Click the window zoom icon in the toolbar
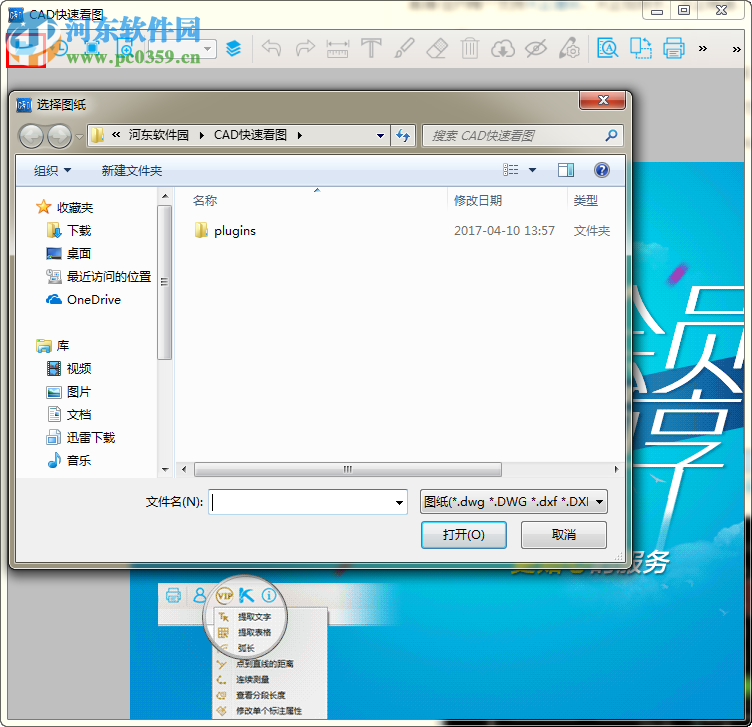This screenshot has width=752, height=727. pyautogui.click(x=126, y=48)
